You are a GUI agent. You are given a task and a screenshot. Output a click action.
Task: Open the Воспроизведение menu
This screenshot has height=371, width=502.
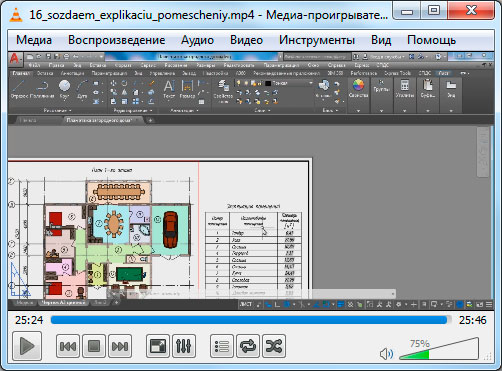(116, 40)
